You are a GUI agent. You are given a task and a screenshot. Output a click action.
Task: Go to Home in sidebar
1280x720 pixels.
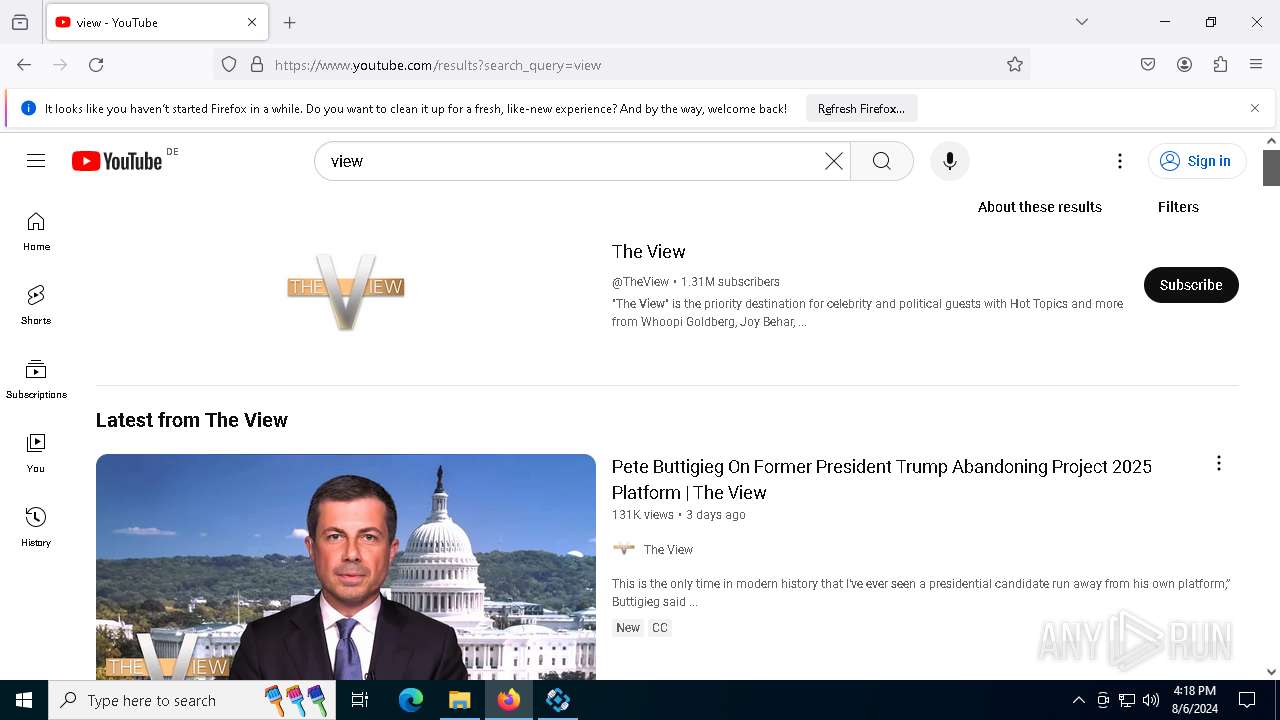36,231
